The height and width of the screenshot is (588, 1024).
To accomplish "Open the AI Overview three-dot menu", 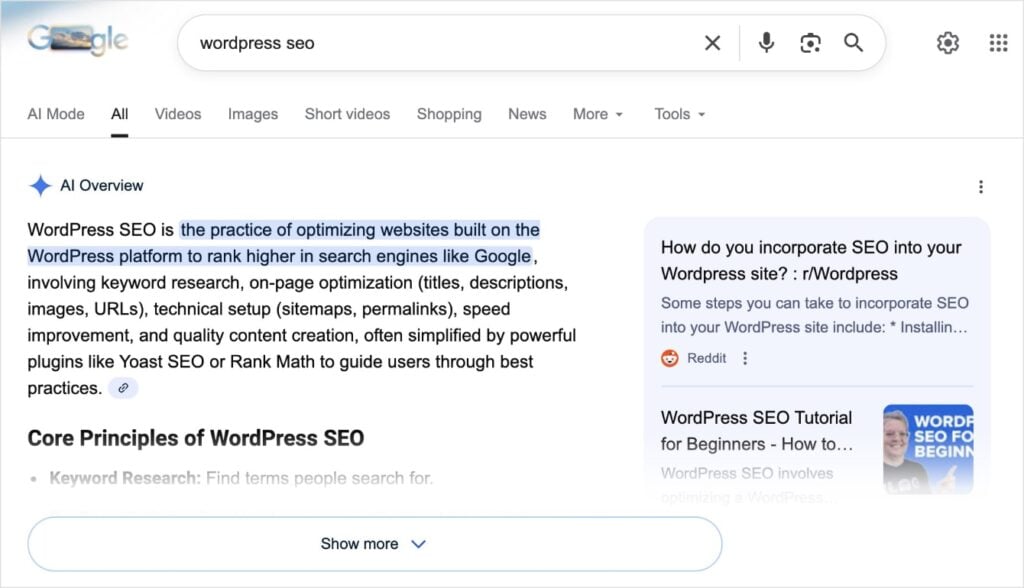I will (x=982, y=186).
